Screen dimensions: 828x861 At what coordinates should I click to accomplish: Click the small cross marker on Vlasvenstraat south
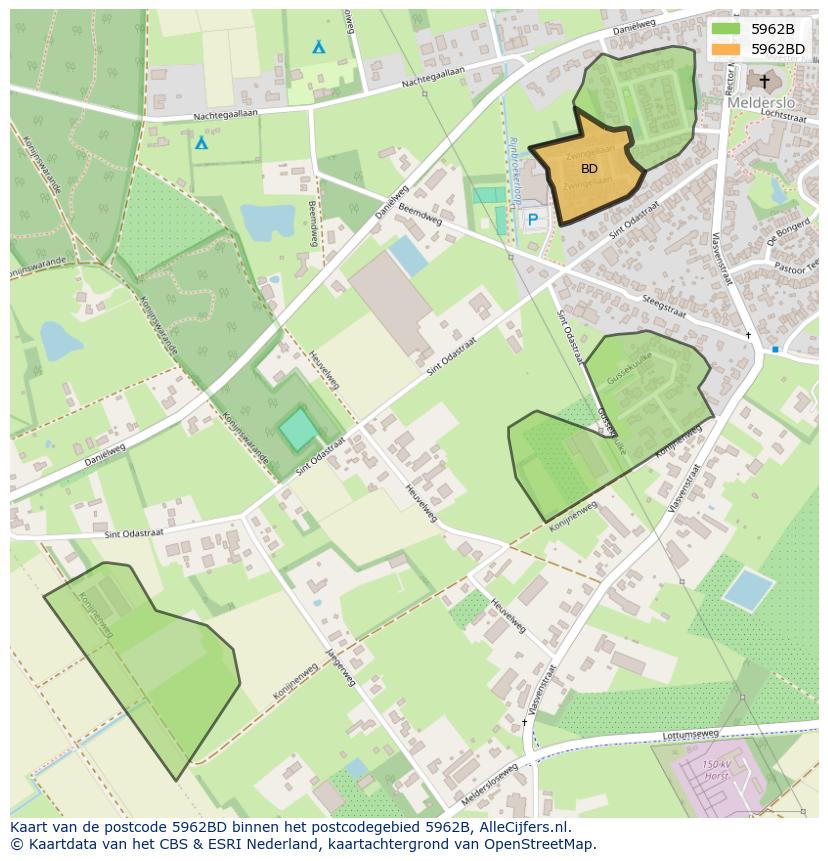(x=524, y=721)
